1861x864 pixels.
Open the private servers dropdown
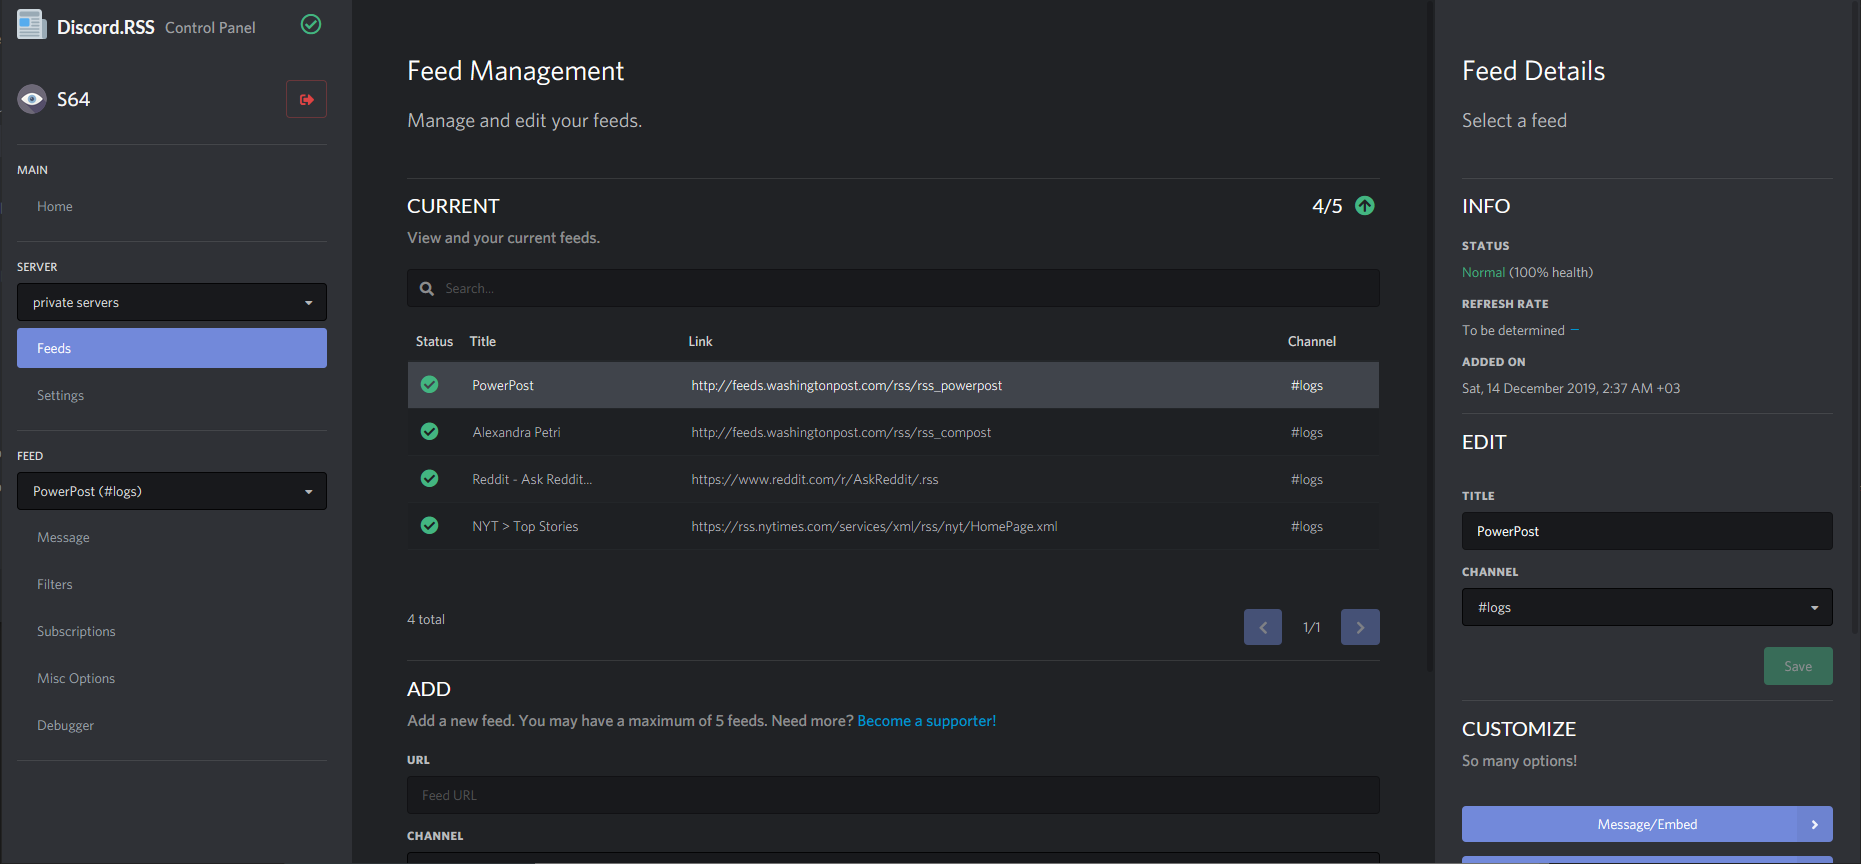[172, 302]
